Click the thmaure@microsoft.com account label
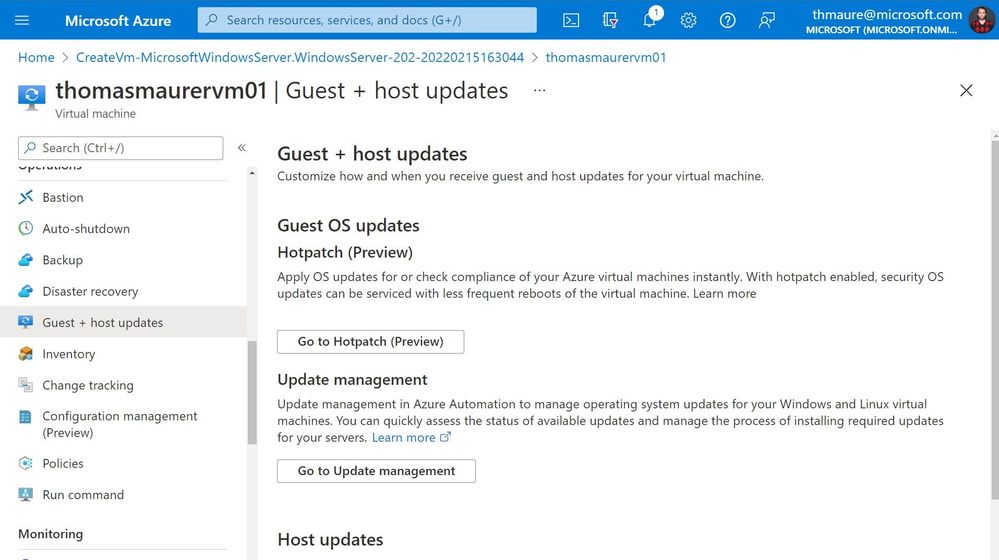The height and width of the screenshot is (560, 999). (x=887, y=14)
